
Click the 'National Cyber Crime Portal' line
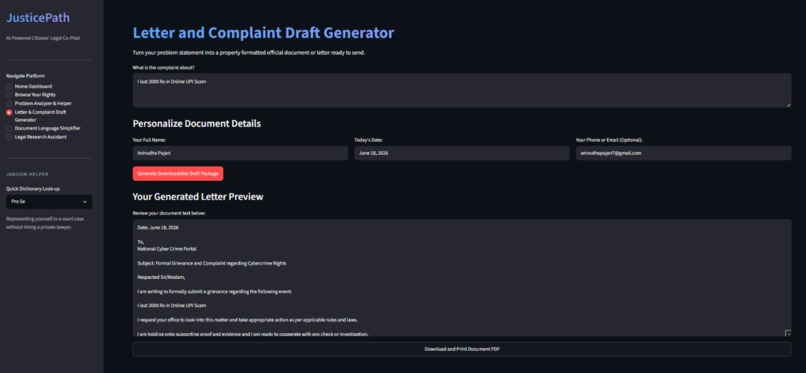tap(167, 249)
